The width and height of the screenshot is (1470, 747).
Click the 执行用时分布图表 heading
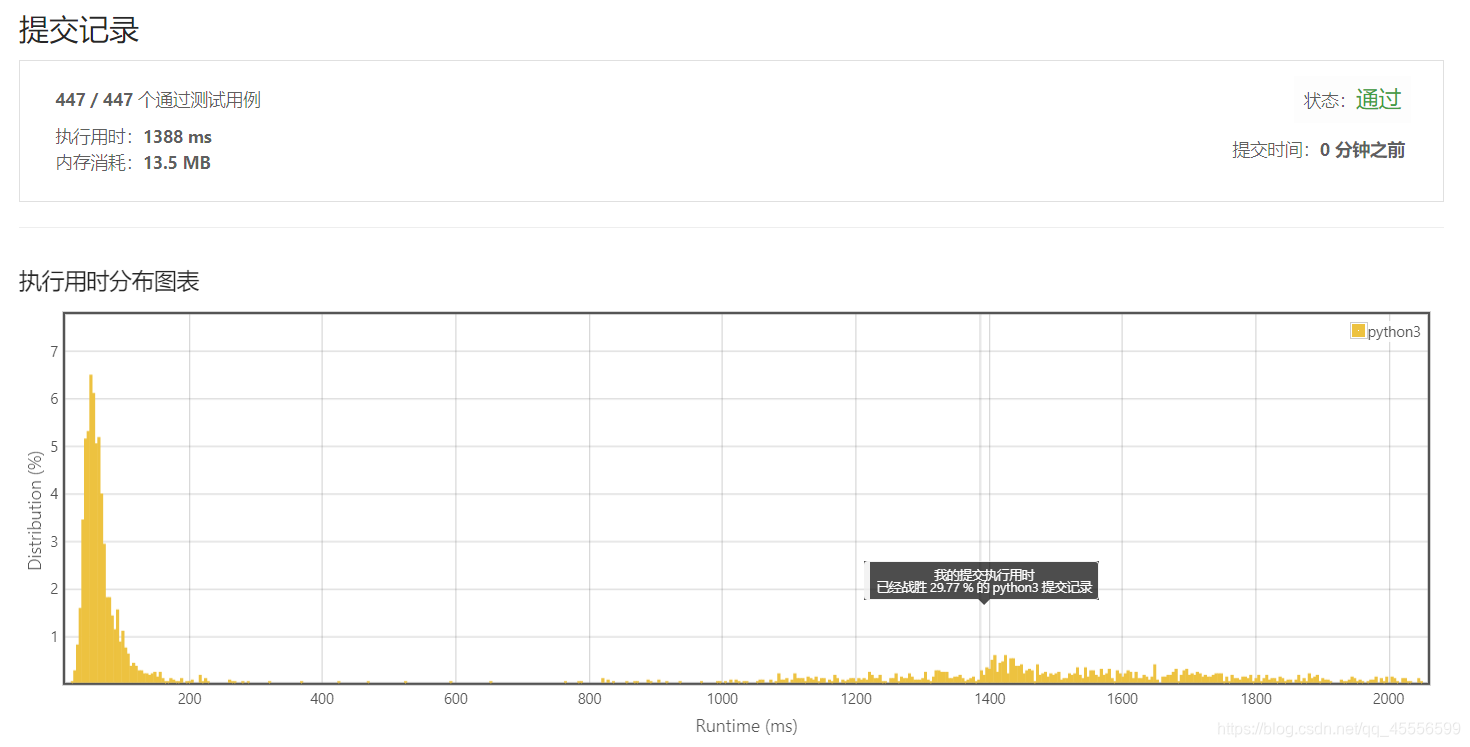click(109, 282)
